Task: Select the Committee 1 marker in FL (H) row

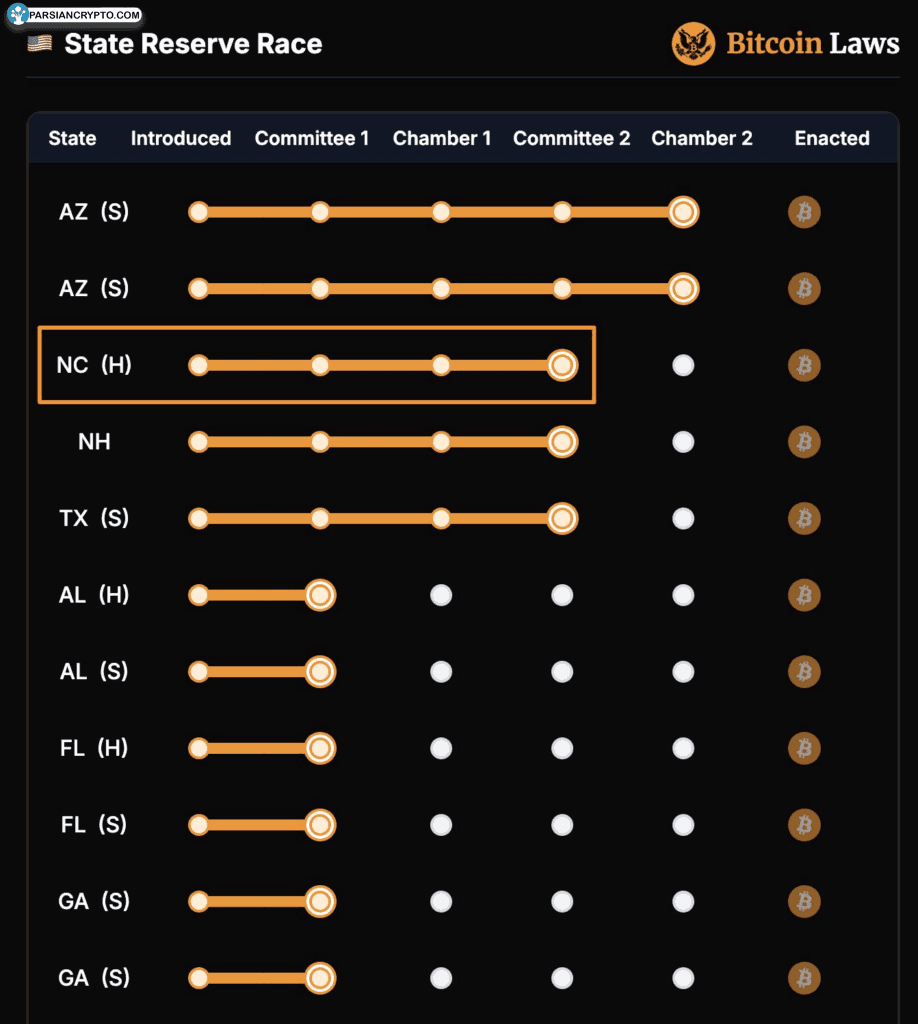Action: pos(320,748)
